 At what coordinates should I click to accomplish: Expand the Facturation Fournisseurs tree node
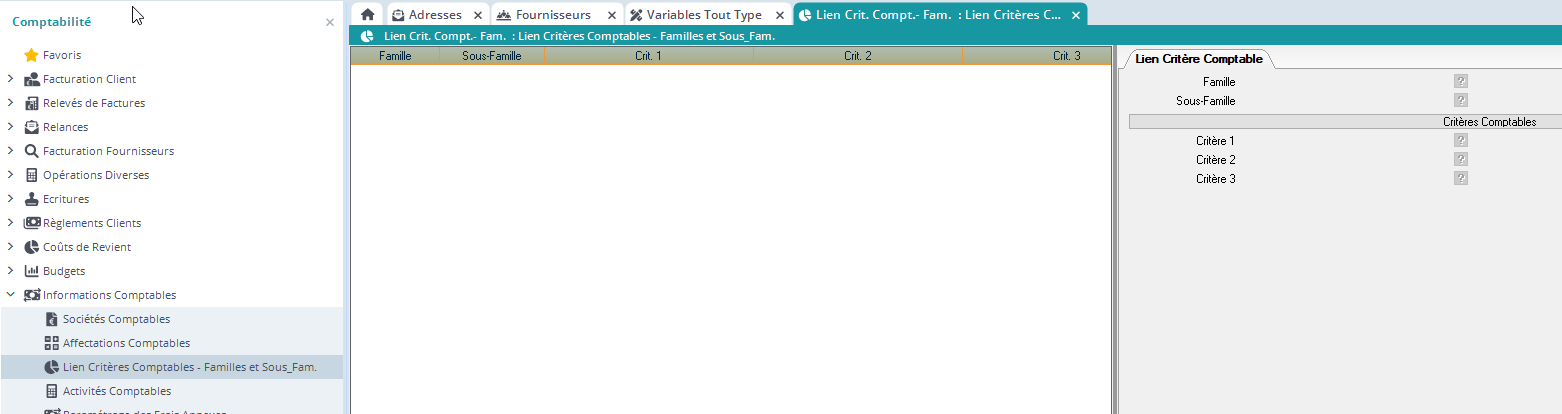click(x=10, y=151)
